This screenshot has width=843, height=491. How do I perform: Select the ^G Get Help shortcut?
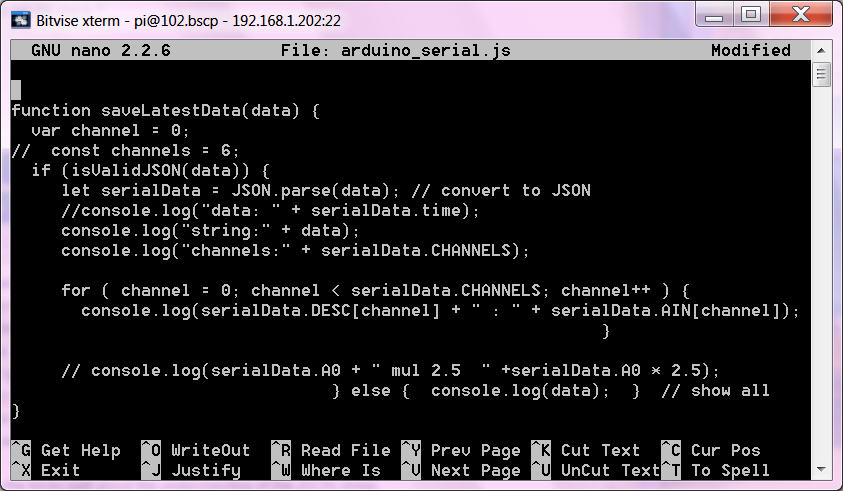point(66,450)
